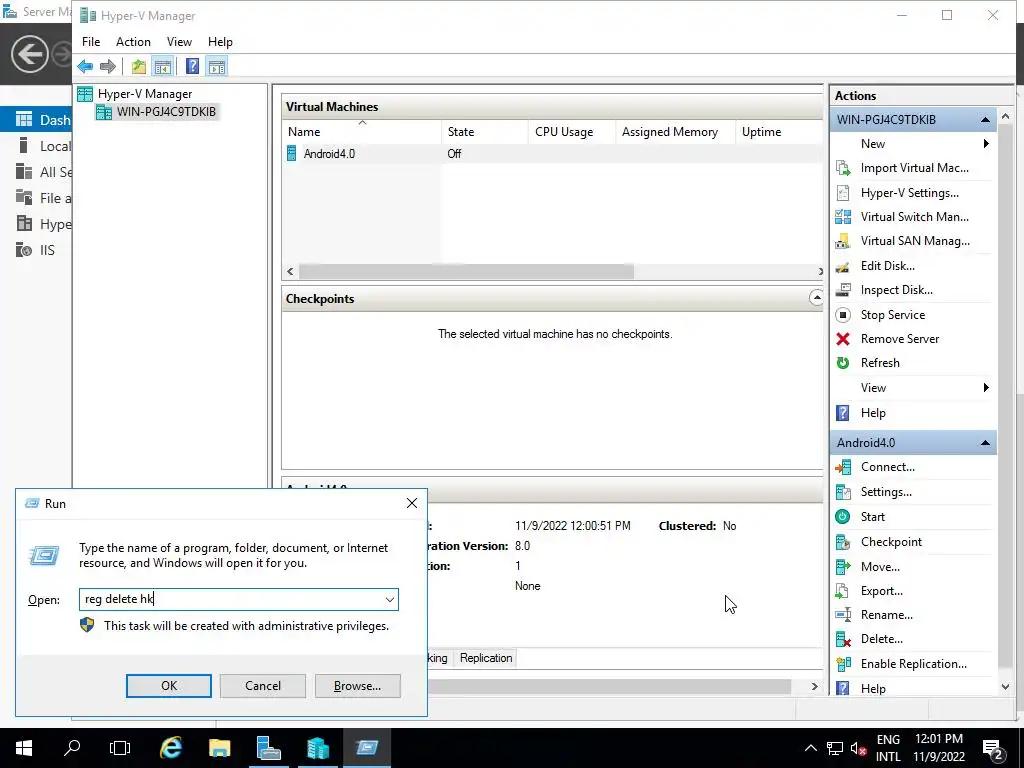Open the Help menu
Image resolution: width=1024 pixels, height=768 pixels.
[220, 42]
